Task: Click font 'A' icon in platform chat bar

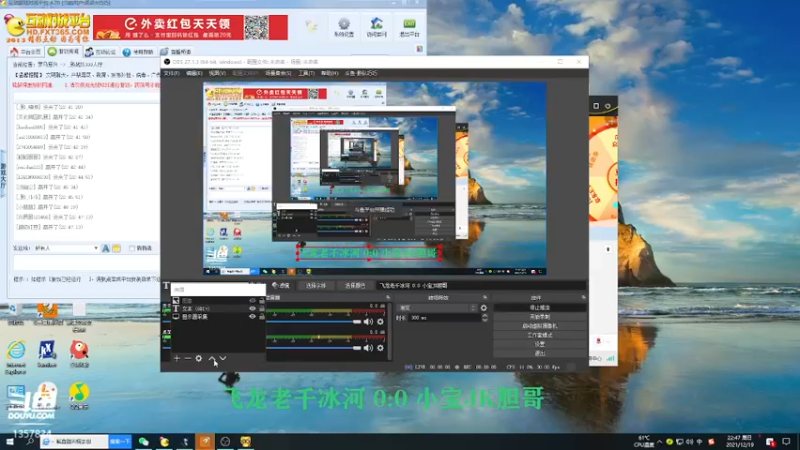Action: pos(106,248)
